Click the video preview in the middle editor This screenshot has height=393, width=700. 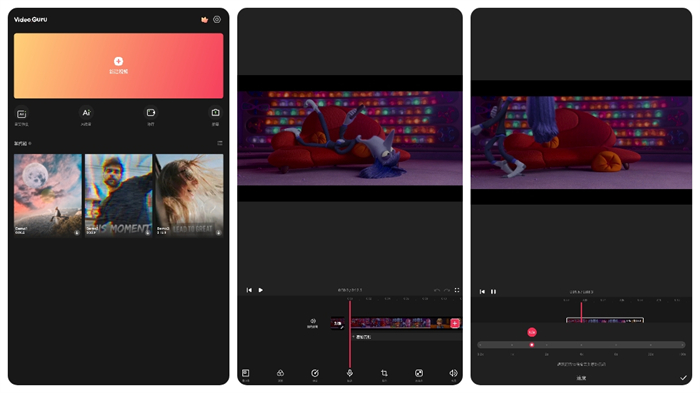(350, 138)
